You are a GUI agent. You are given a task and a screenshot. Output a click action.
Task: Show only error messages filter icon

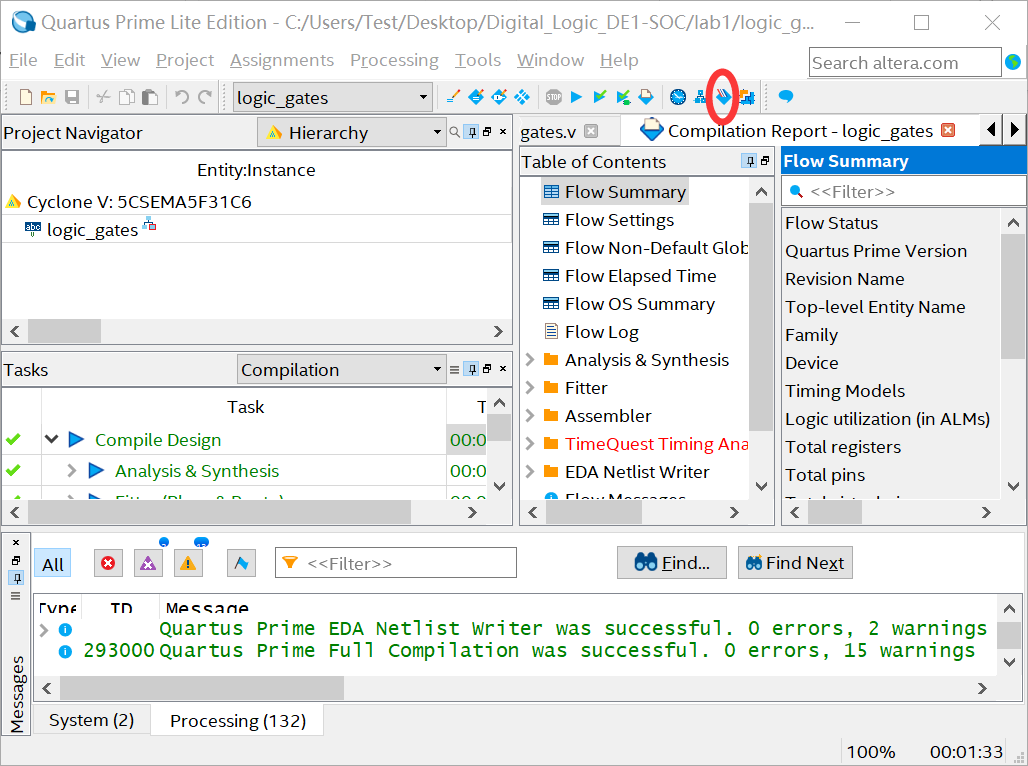point(108,563)
